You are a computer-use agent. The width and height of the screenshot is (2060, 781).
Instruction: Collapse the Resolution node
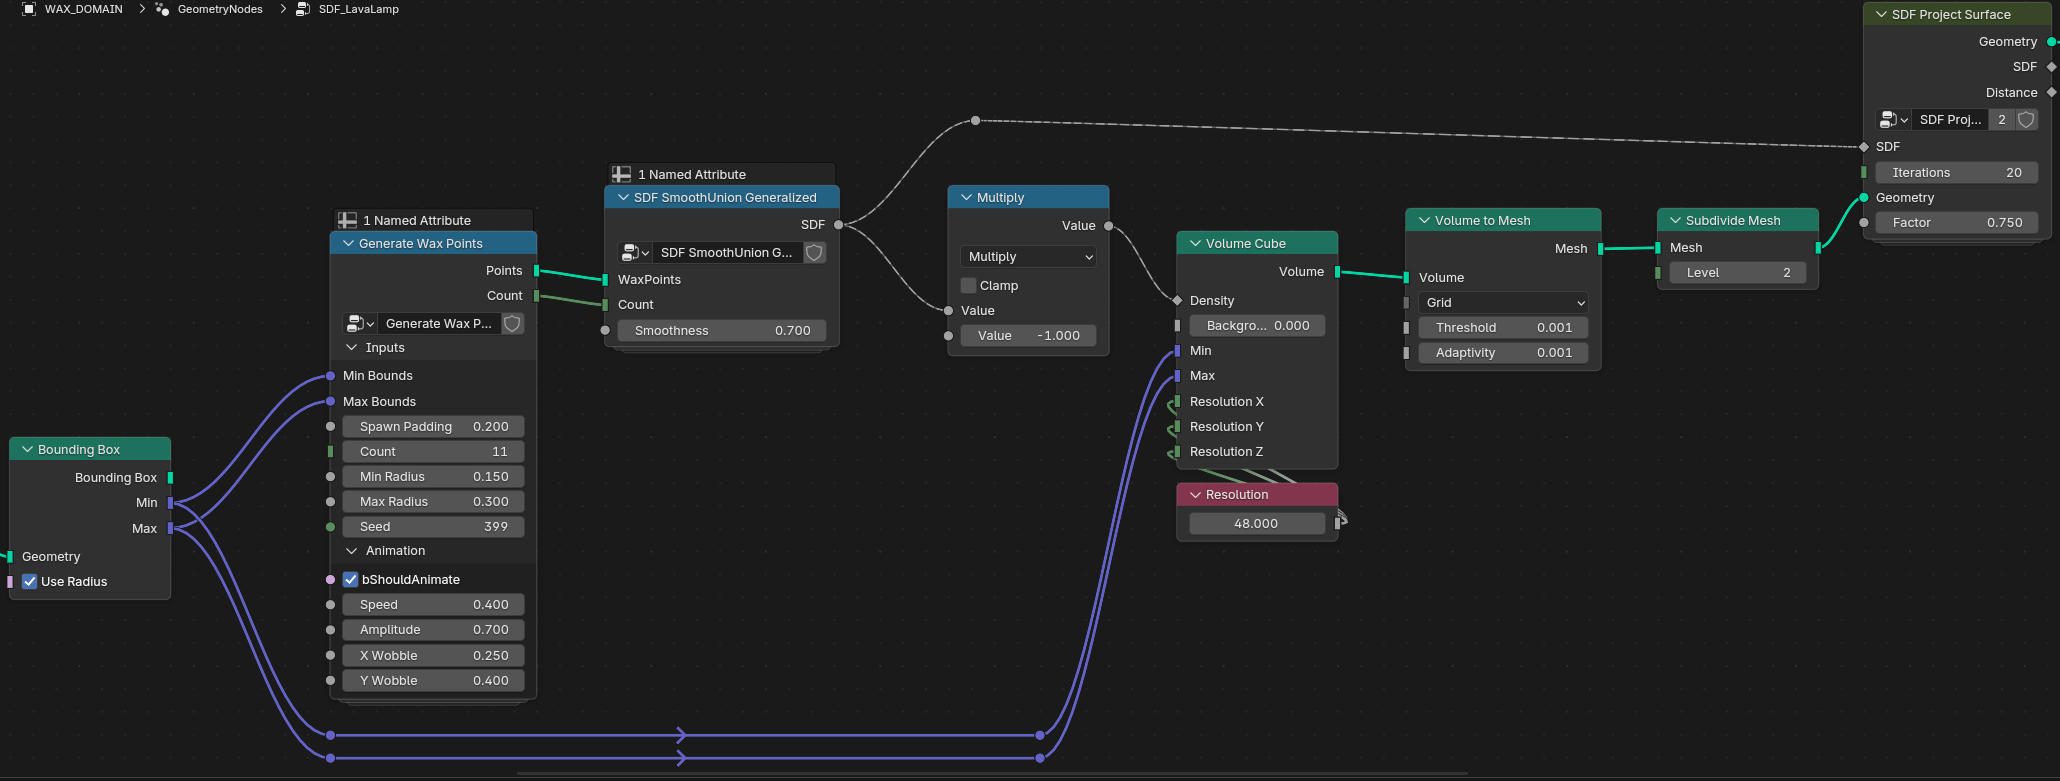1196,495
